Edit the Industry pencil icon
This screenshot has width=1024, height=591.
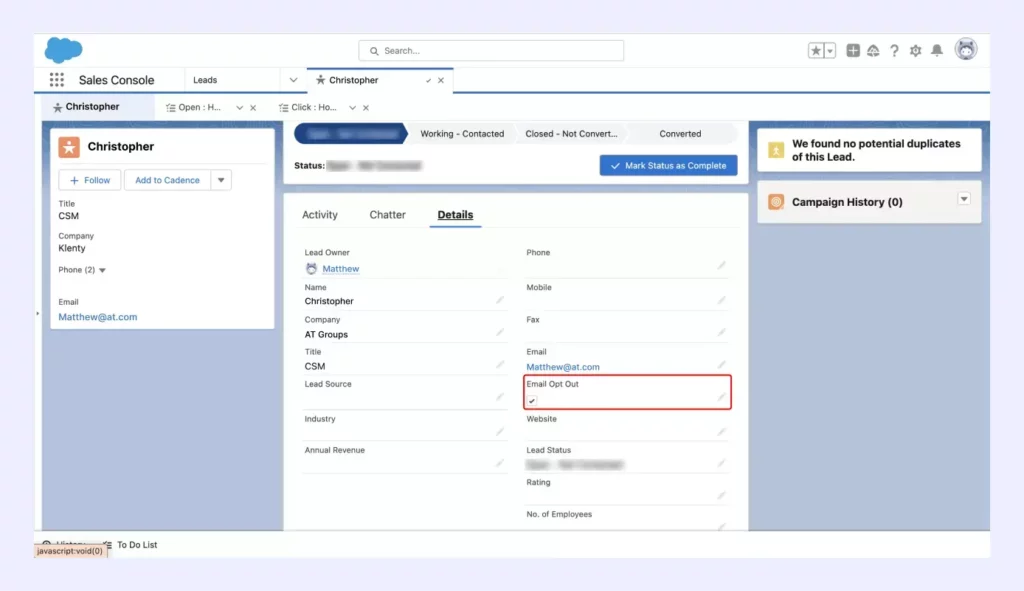tap(500, 432)
